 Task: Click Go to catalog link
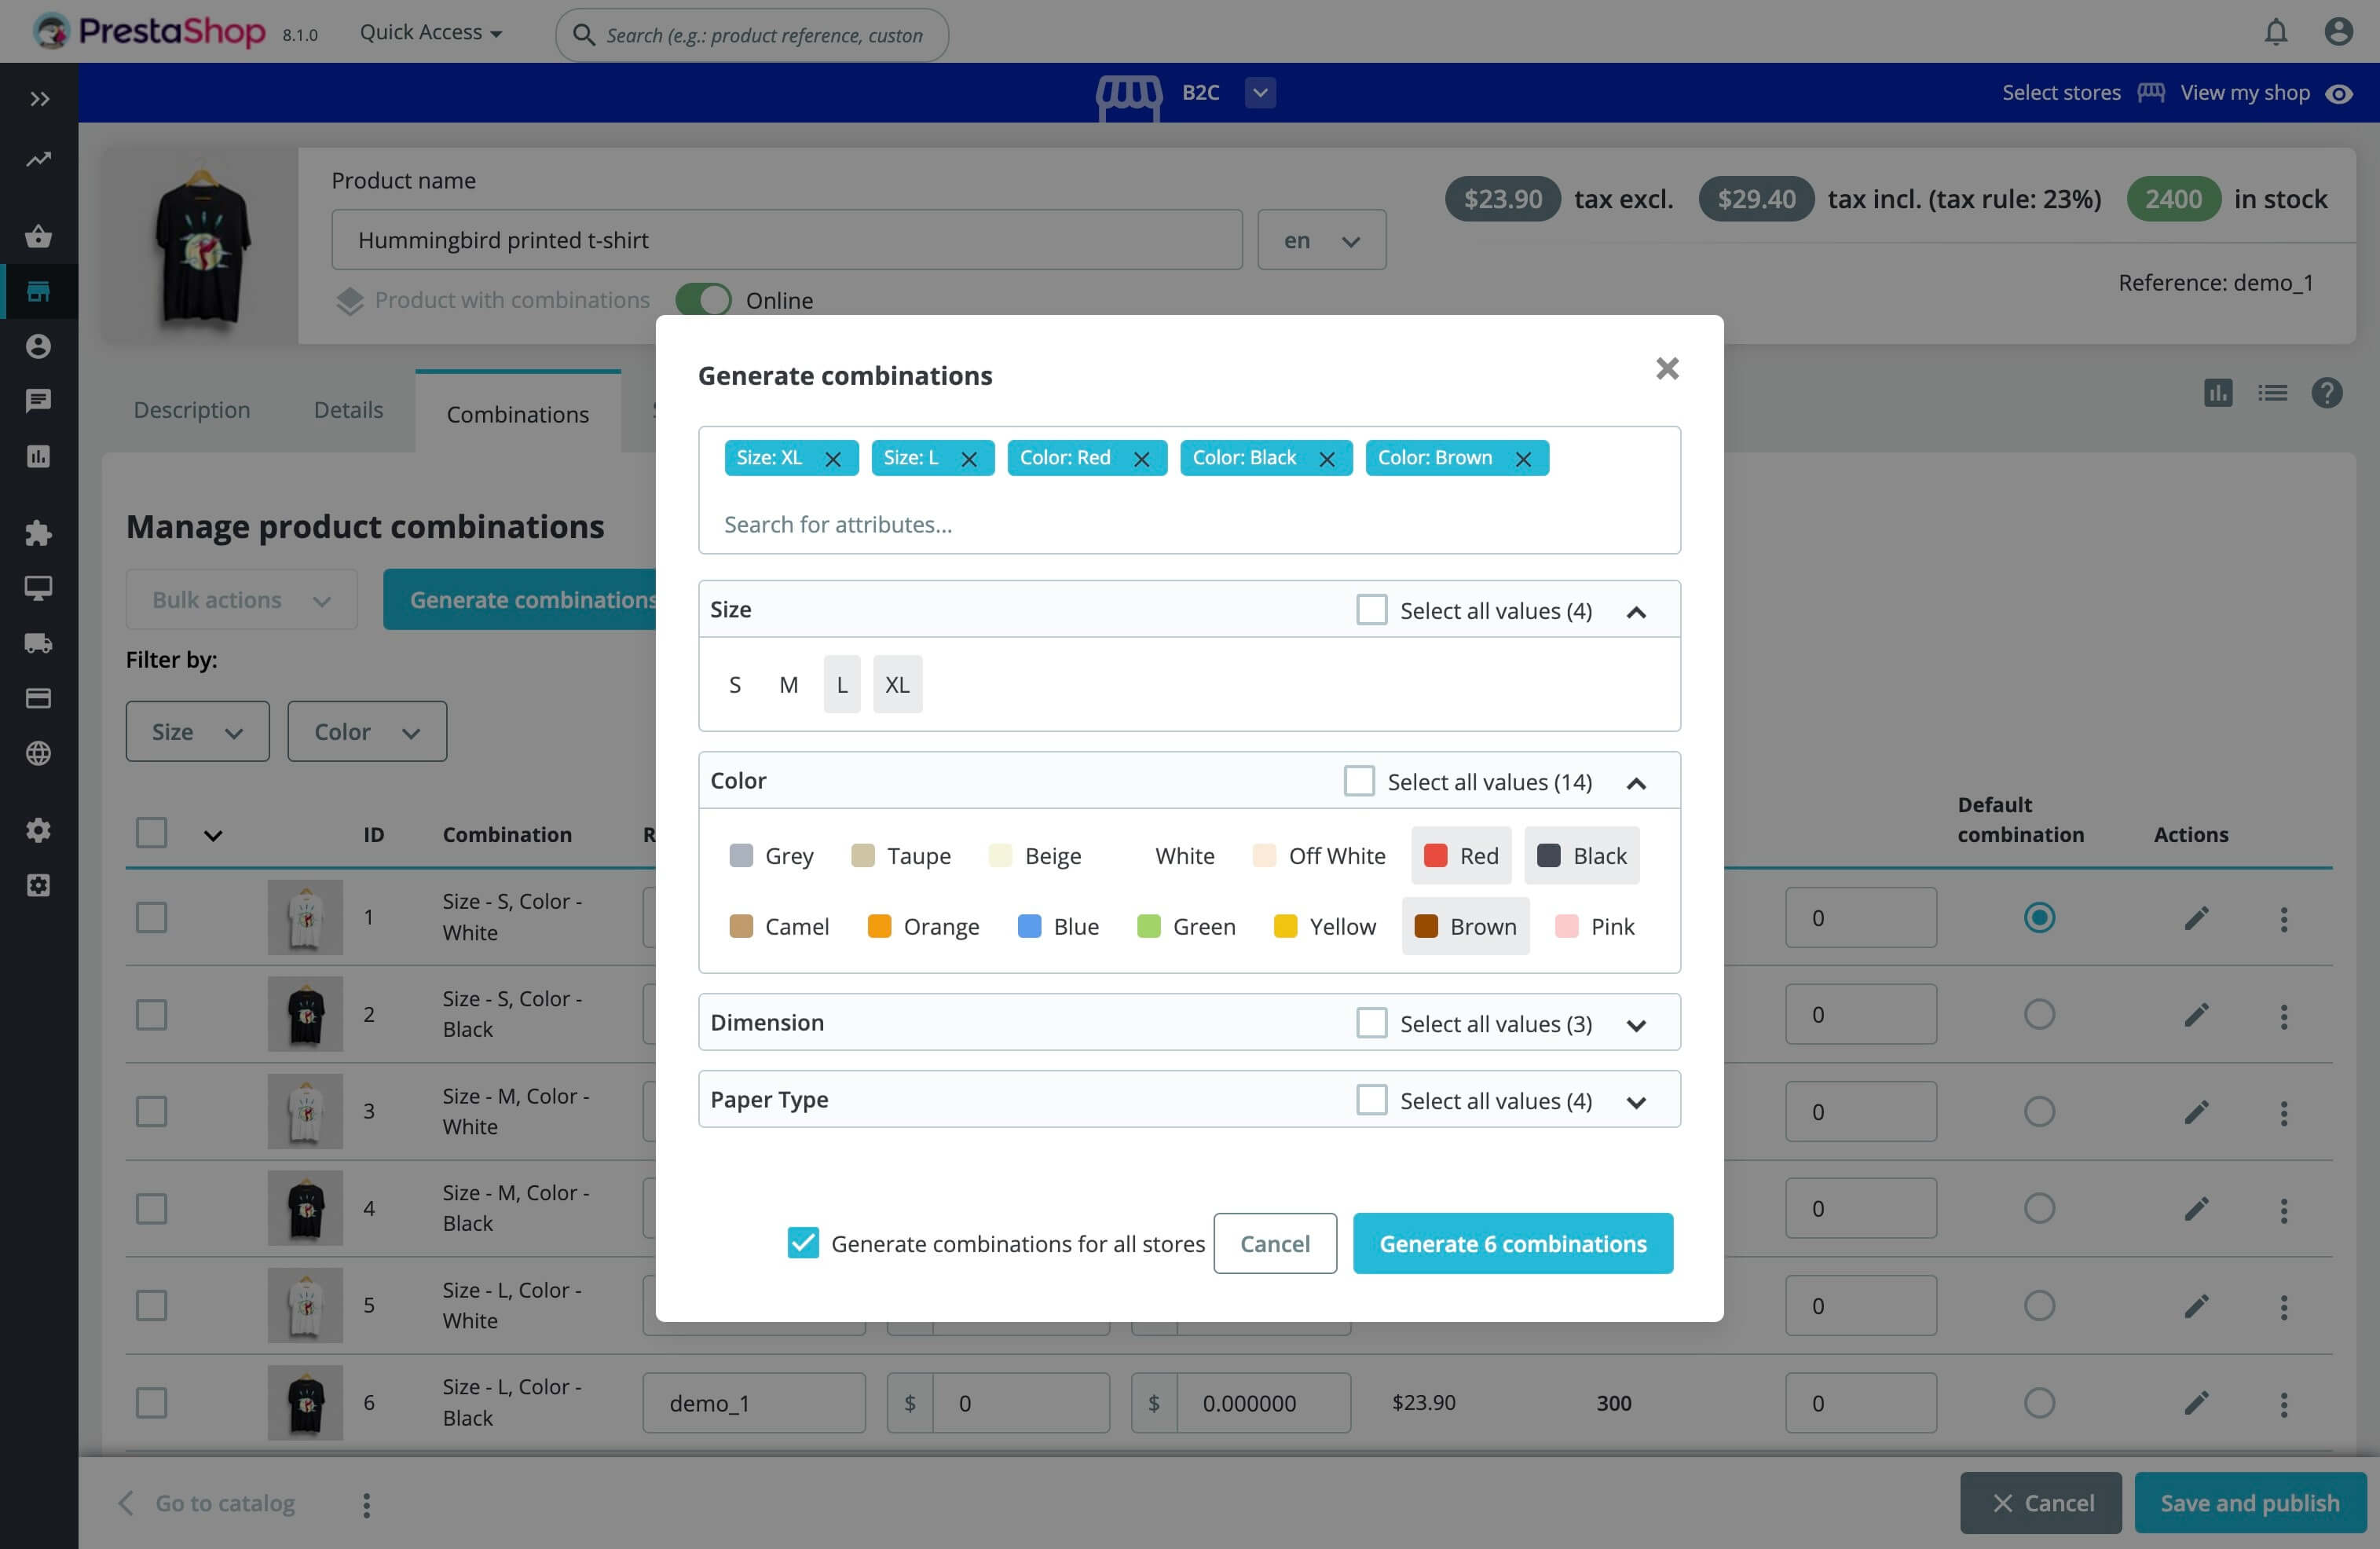click(x=207, y=1503)
